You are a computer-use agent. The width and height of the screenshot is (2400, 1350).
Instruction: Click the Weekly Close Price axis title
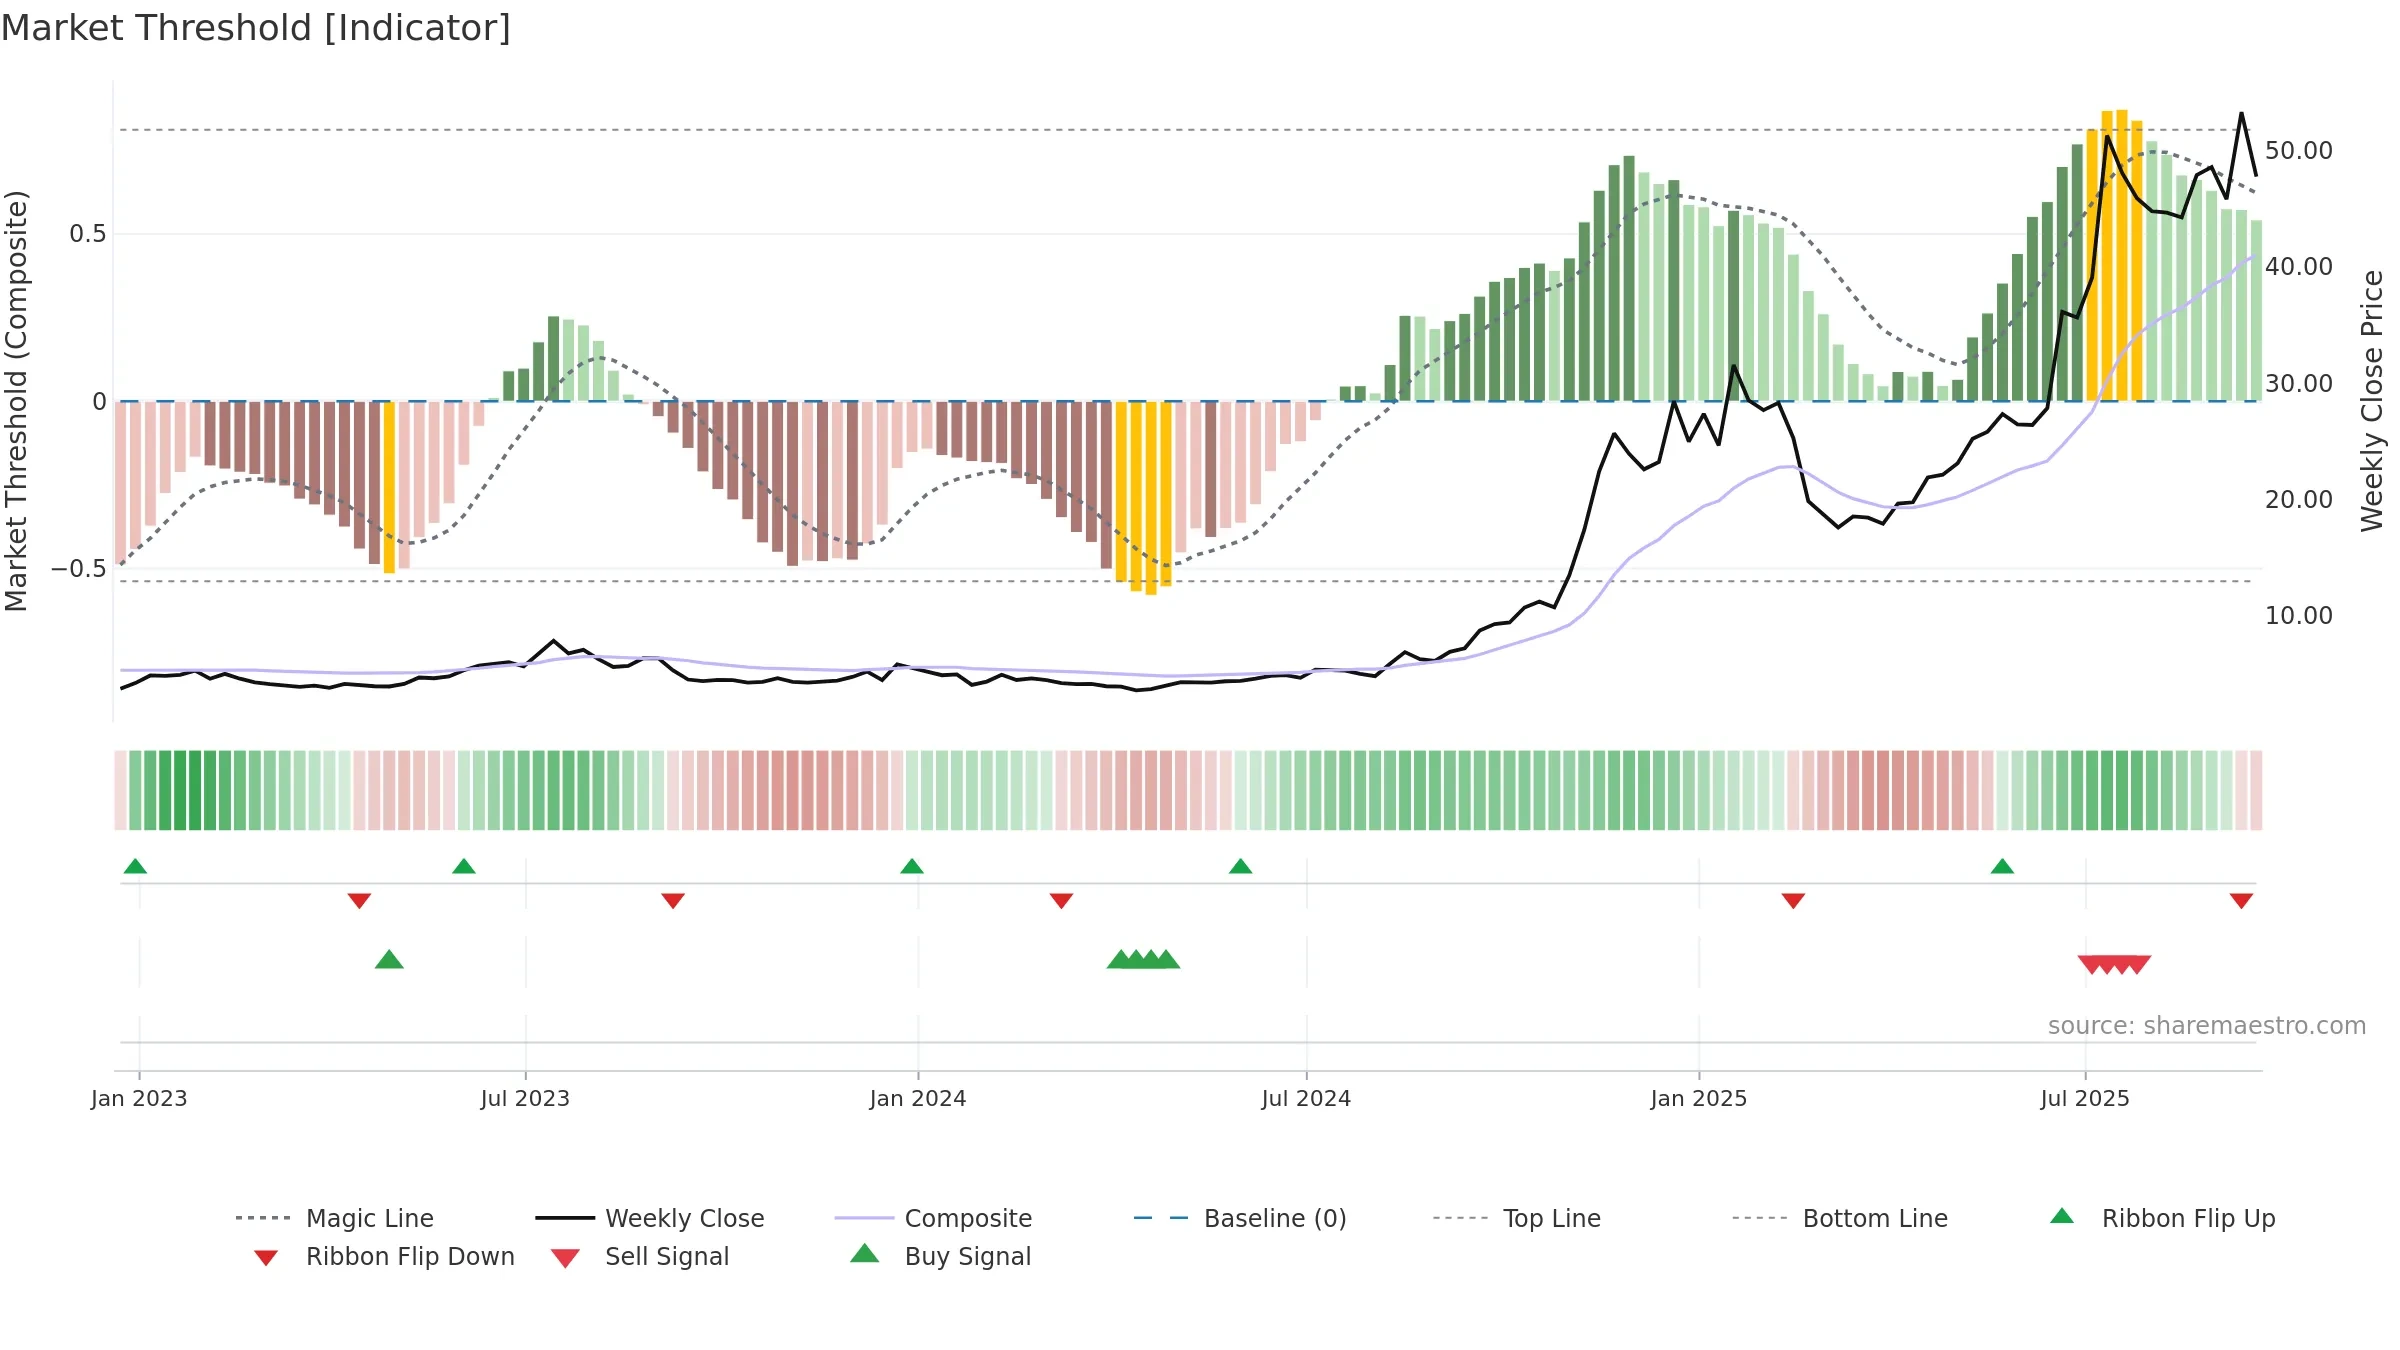(2372, 400)
